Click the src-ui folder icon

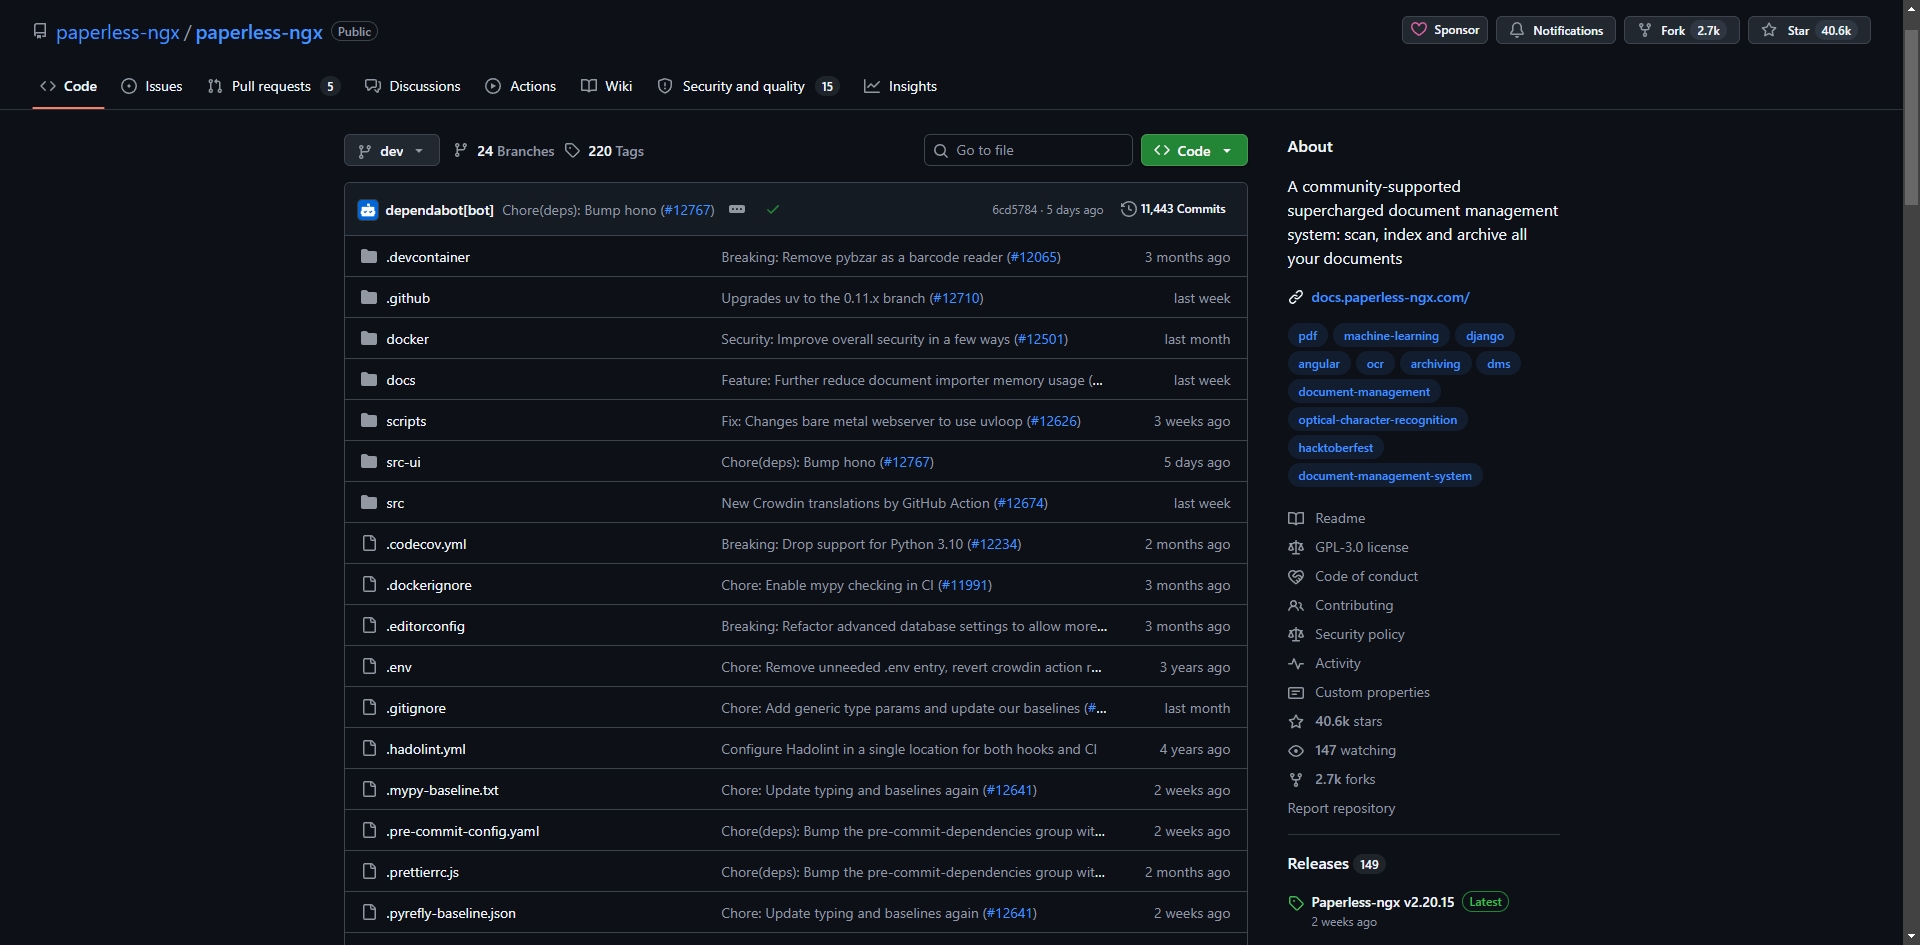(369, 462)
